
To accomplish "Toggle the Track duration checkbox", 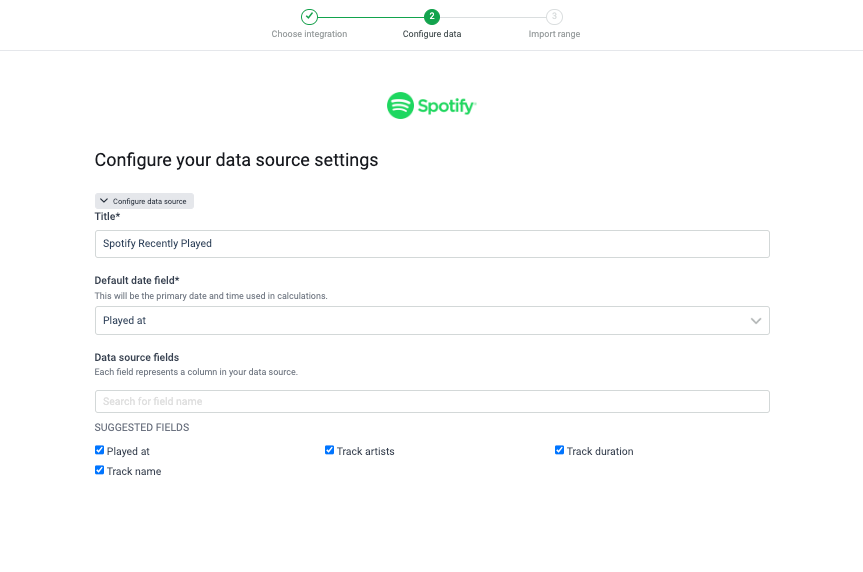I will [x=560, y=450].
